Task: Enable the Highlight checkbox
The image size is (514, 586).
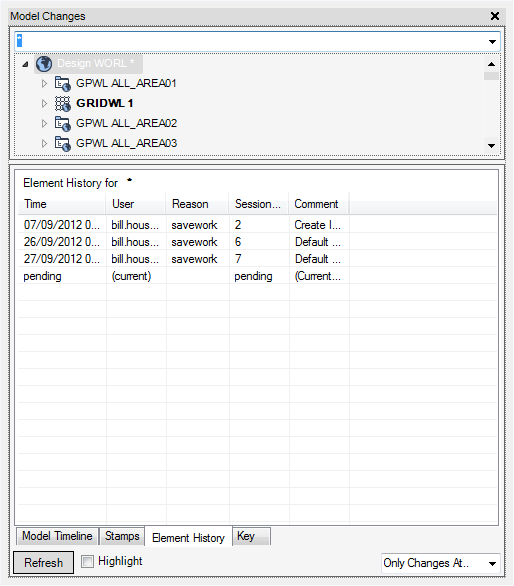Action: pos(87,561)
